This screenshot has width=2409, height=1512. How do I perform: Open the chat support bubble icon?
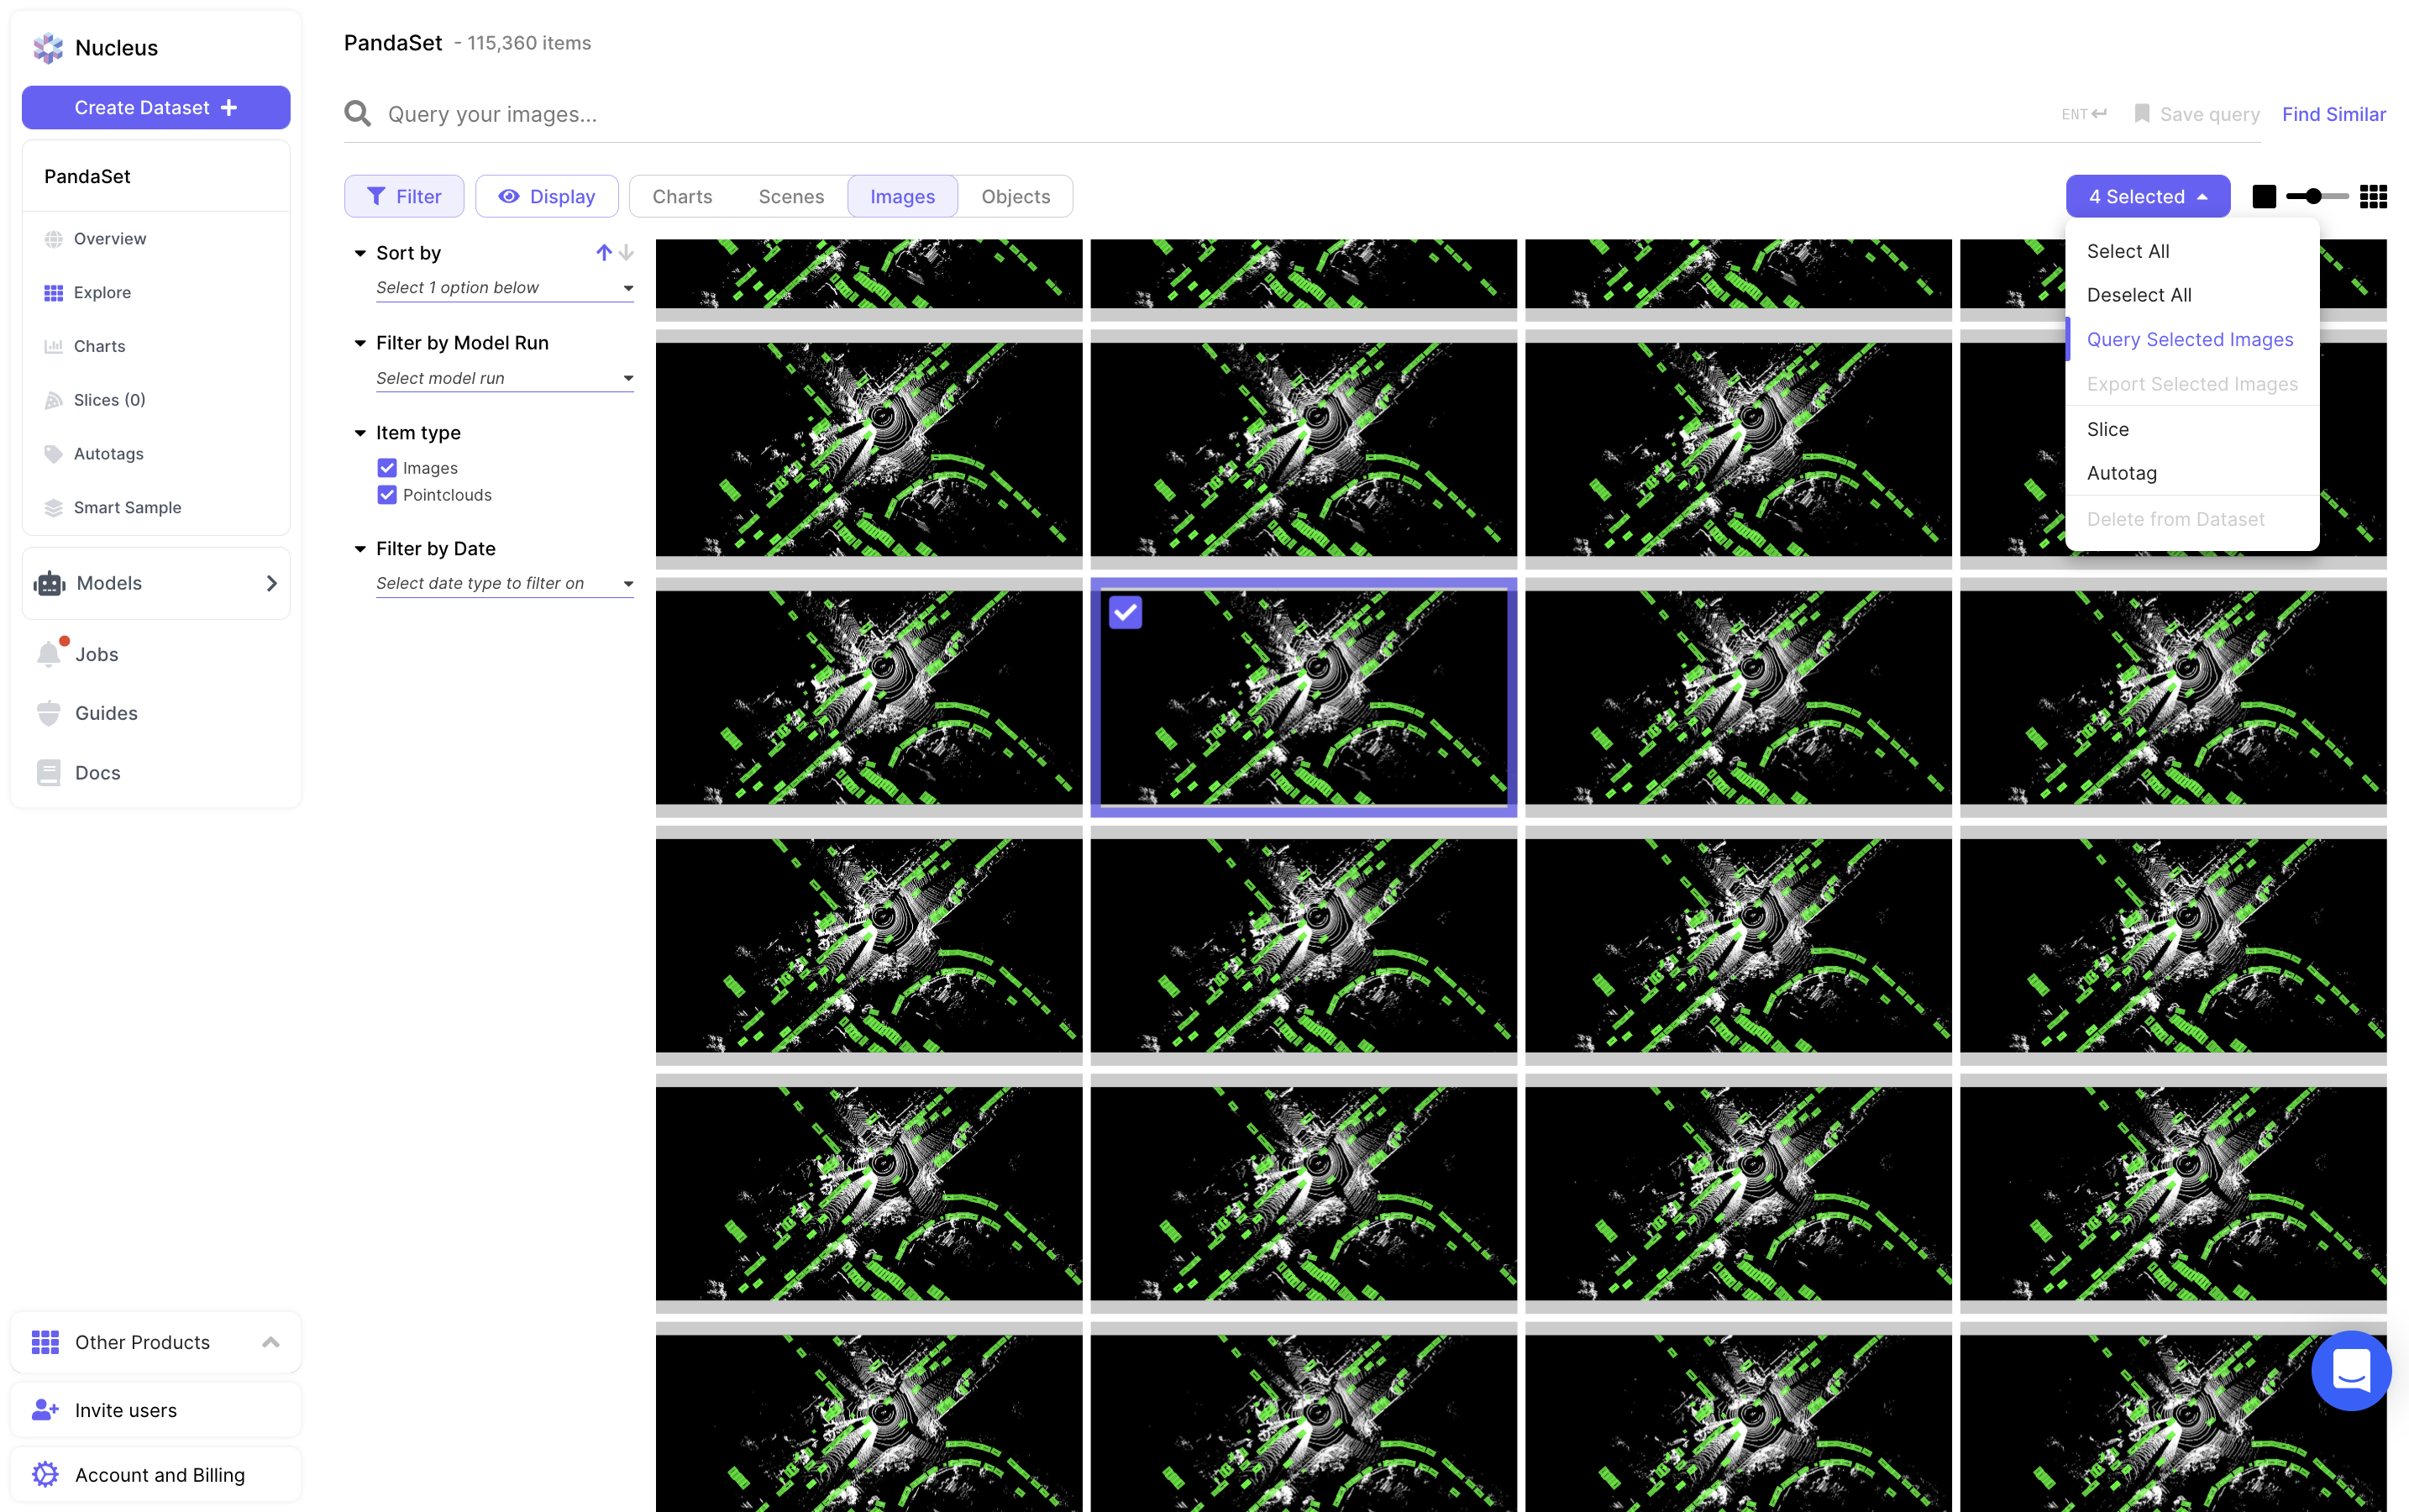(x=2350, y=1370)
